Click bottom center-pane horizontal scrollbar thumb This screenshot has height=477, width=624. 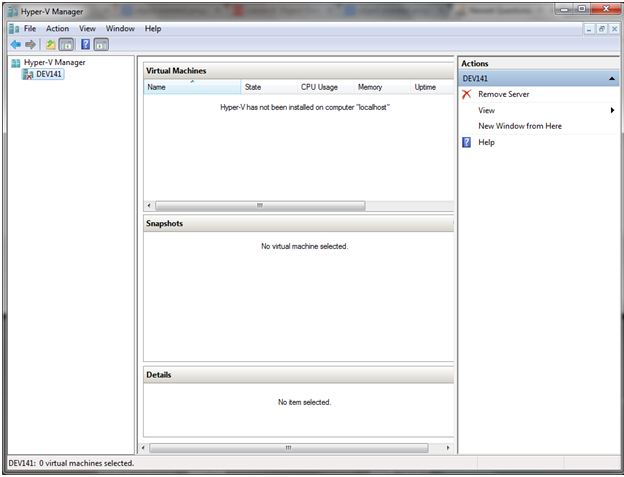click(x=289, y=448)
